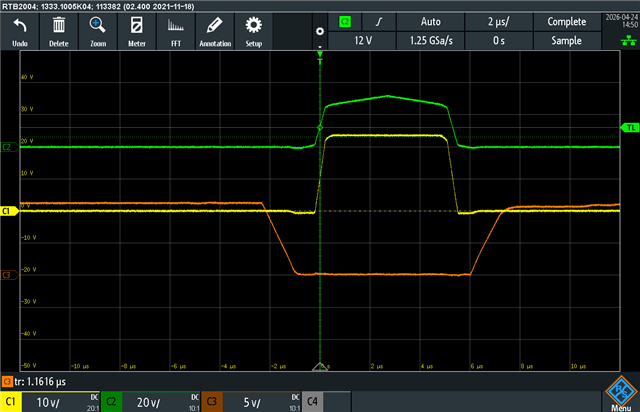Click the -50 V vertical axis label
Viewport: 640px width, 412px height.
(29, 365)
